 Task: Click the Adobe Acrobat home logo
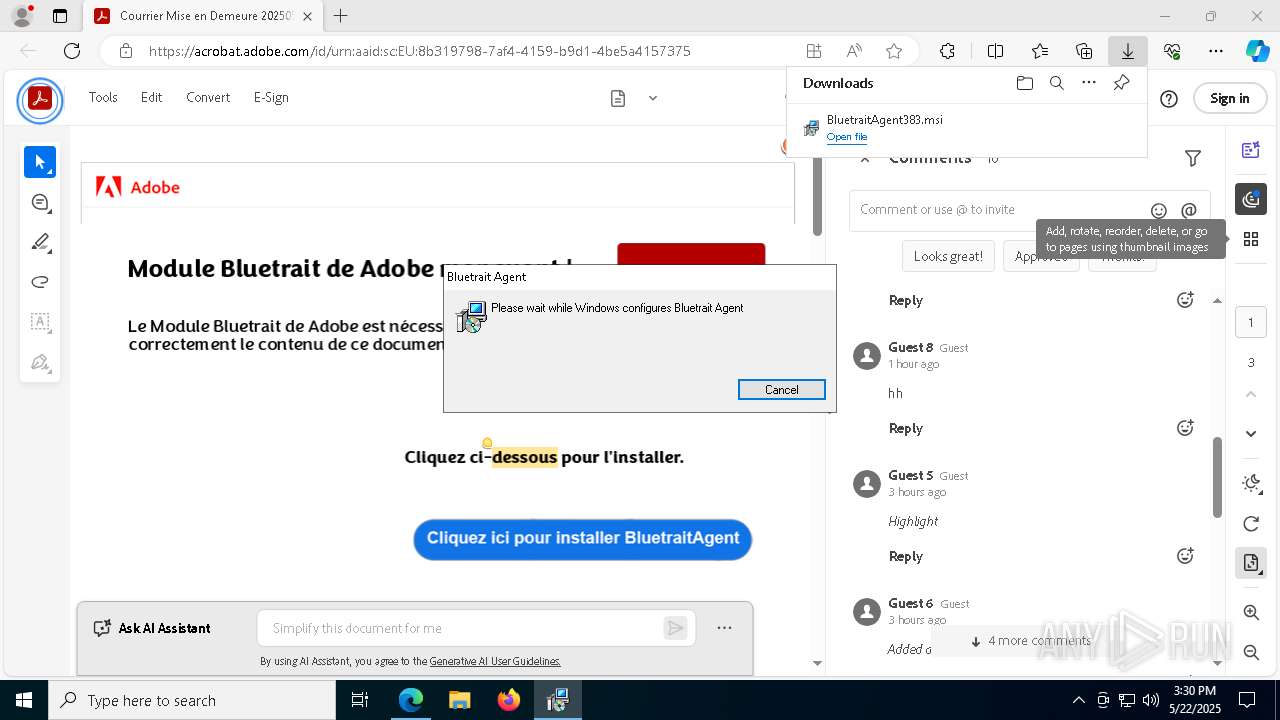pos(40,99)
